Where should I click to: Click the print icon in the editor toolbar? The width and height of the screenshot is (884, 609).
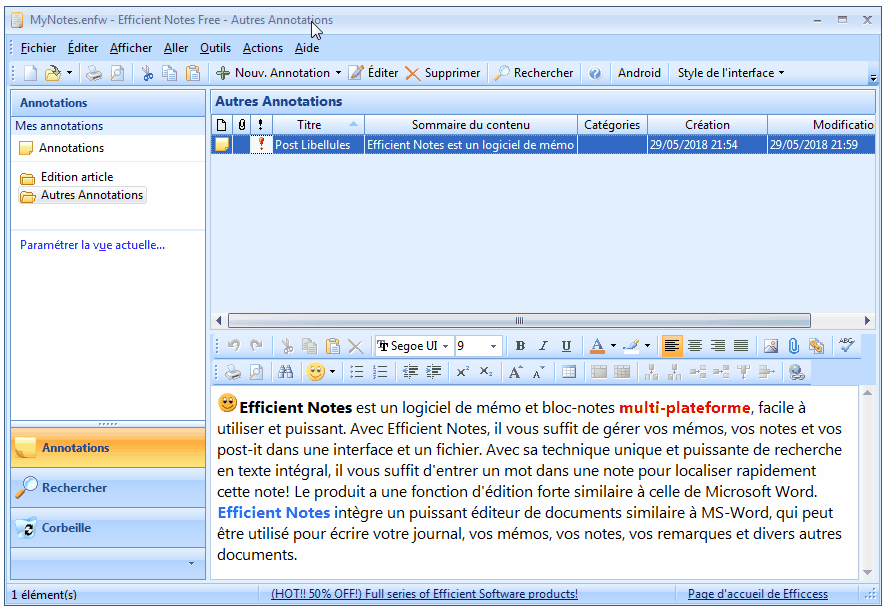pyautogui.click(x=233, y=372)
